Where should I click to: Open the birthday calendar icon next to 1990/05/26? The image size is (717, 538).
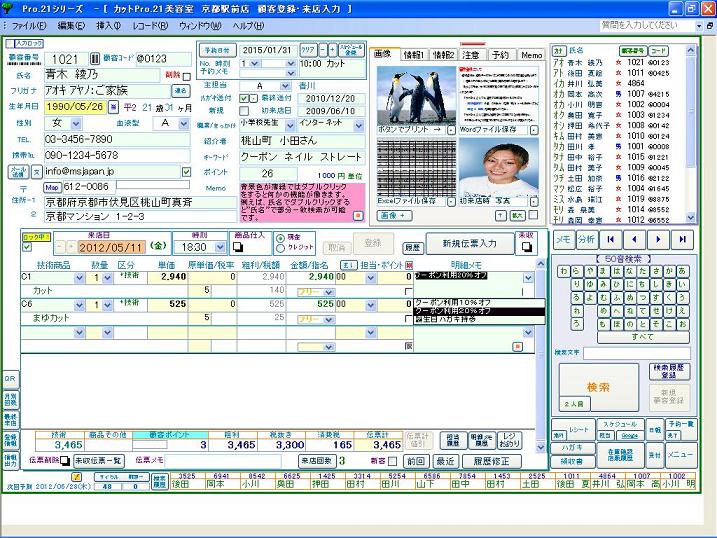click(113, 107)
